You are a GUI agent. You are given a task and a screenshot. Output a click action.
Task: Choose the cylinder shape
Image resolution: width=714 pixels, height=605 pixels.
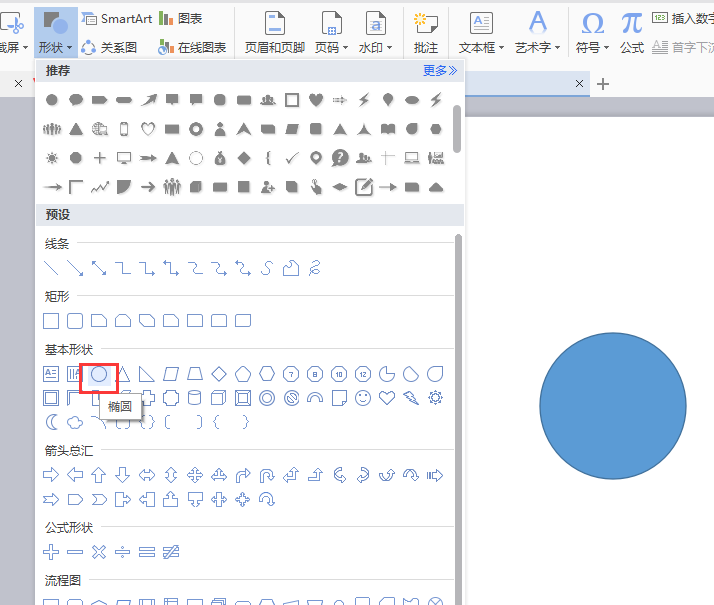[x=195, y=398]
